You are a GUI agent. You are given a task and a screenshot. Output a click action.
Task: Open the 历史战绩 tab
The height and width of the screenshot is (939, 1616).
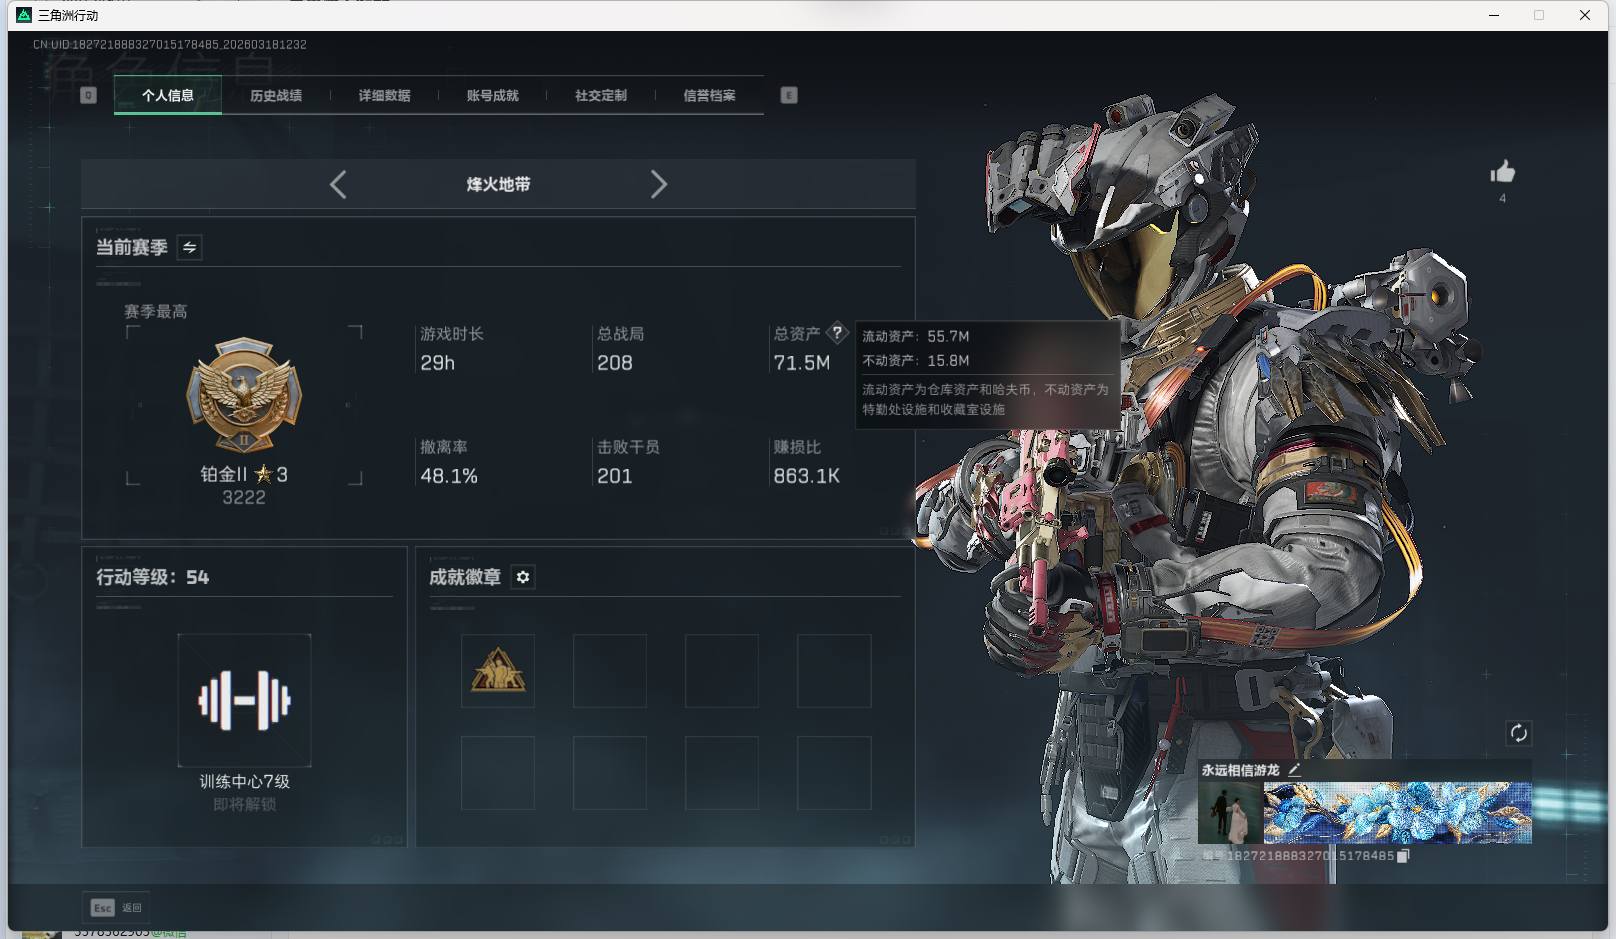(x=276, y=95)
